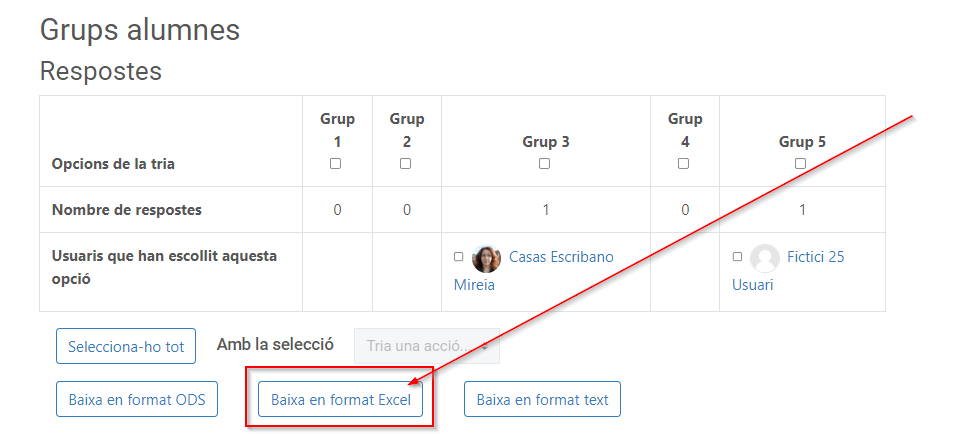
Task: Enable the Grup 5 checkbox
Action: (x=801, y=164)
